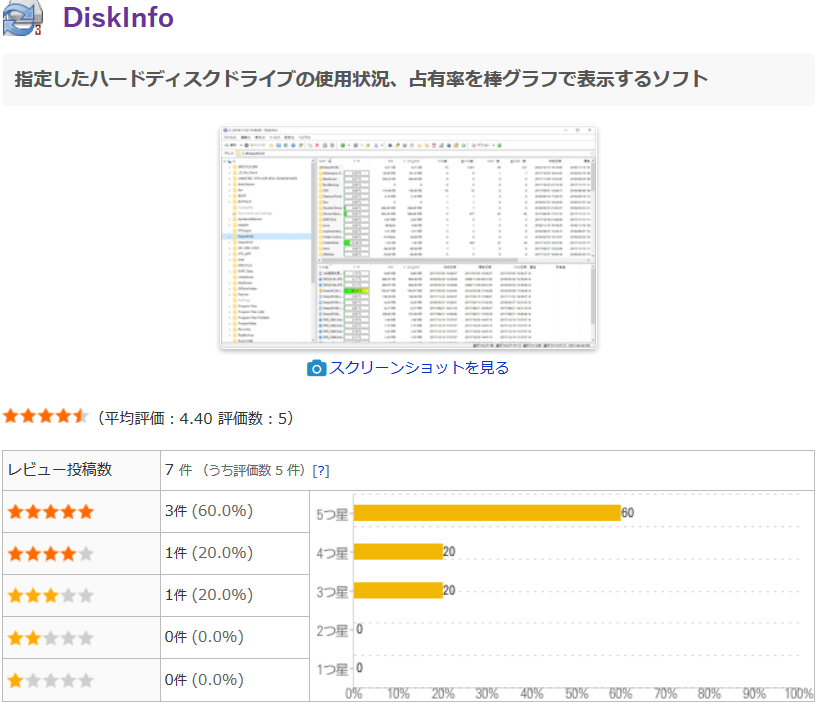Screen dimensions: 817x703
Task: Click the average rating stars icon
Action: pos(46,416)
